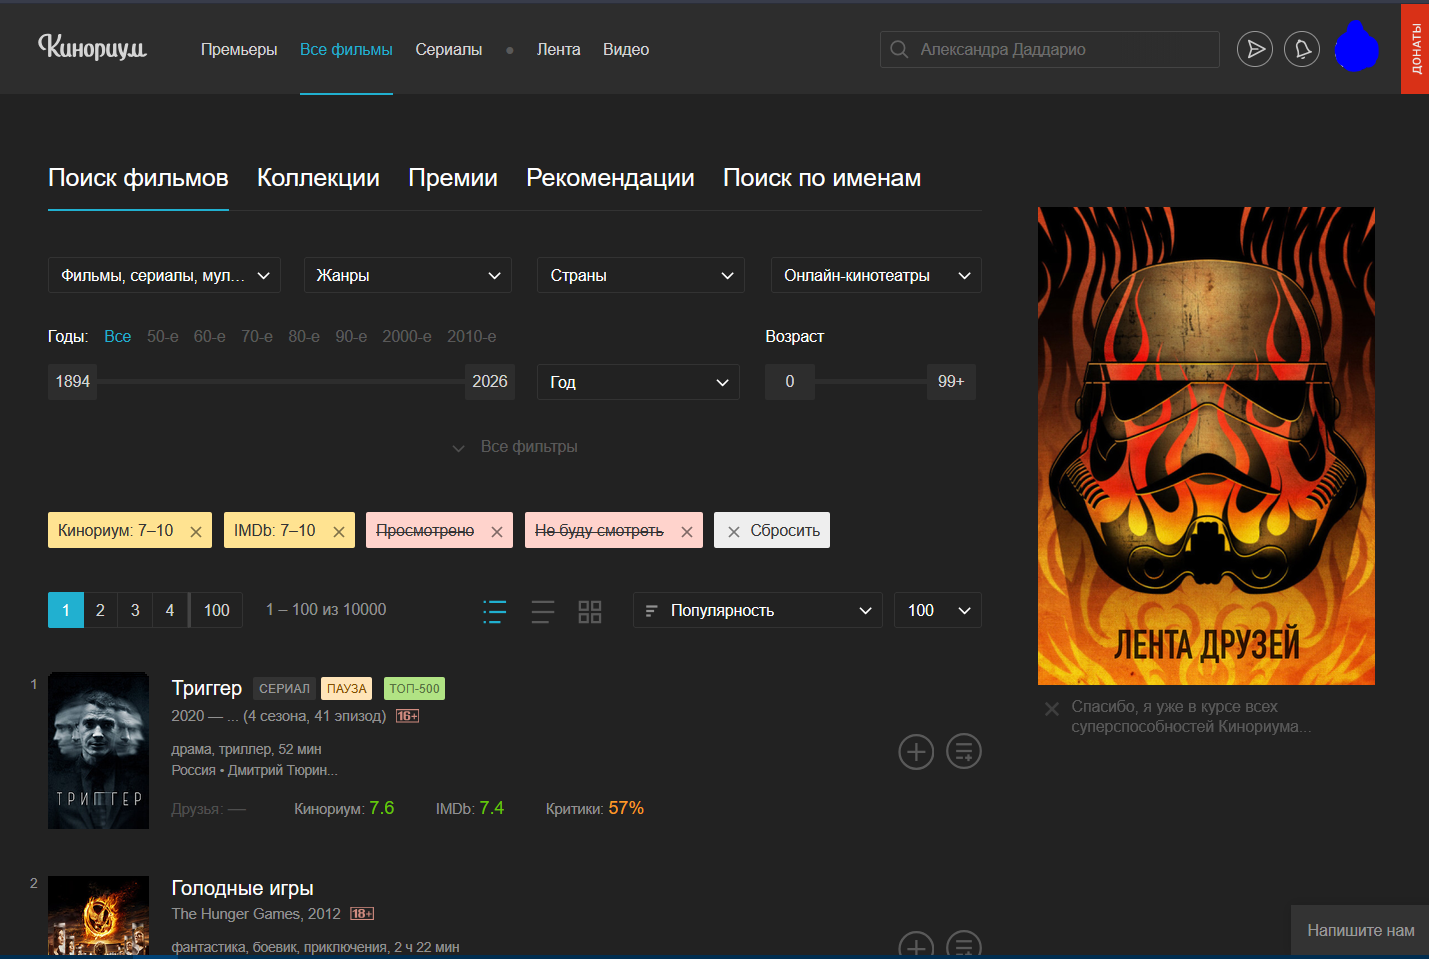This screenshot has width=1429, height=959.
Task: Switch to the Поиск фильмов tab
Action: point(138,178)
